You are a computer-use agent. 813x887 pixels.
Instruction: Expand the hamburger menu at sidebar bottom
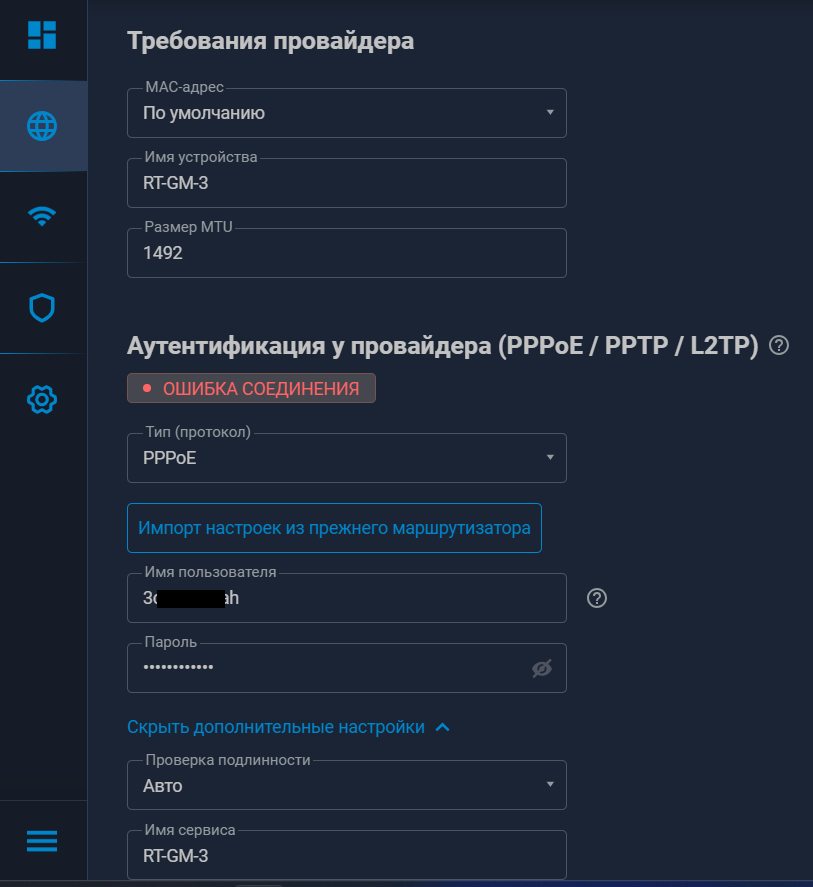tap(42, 841)
